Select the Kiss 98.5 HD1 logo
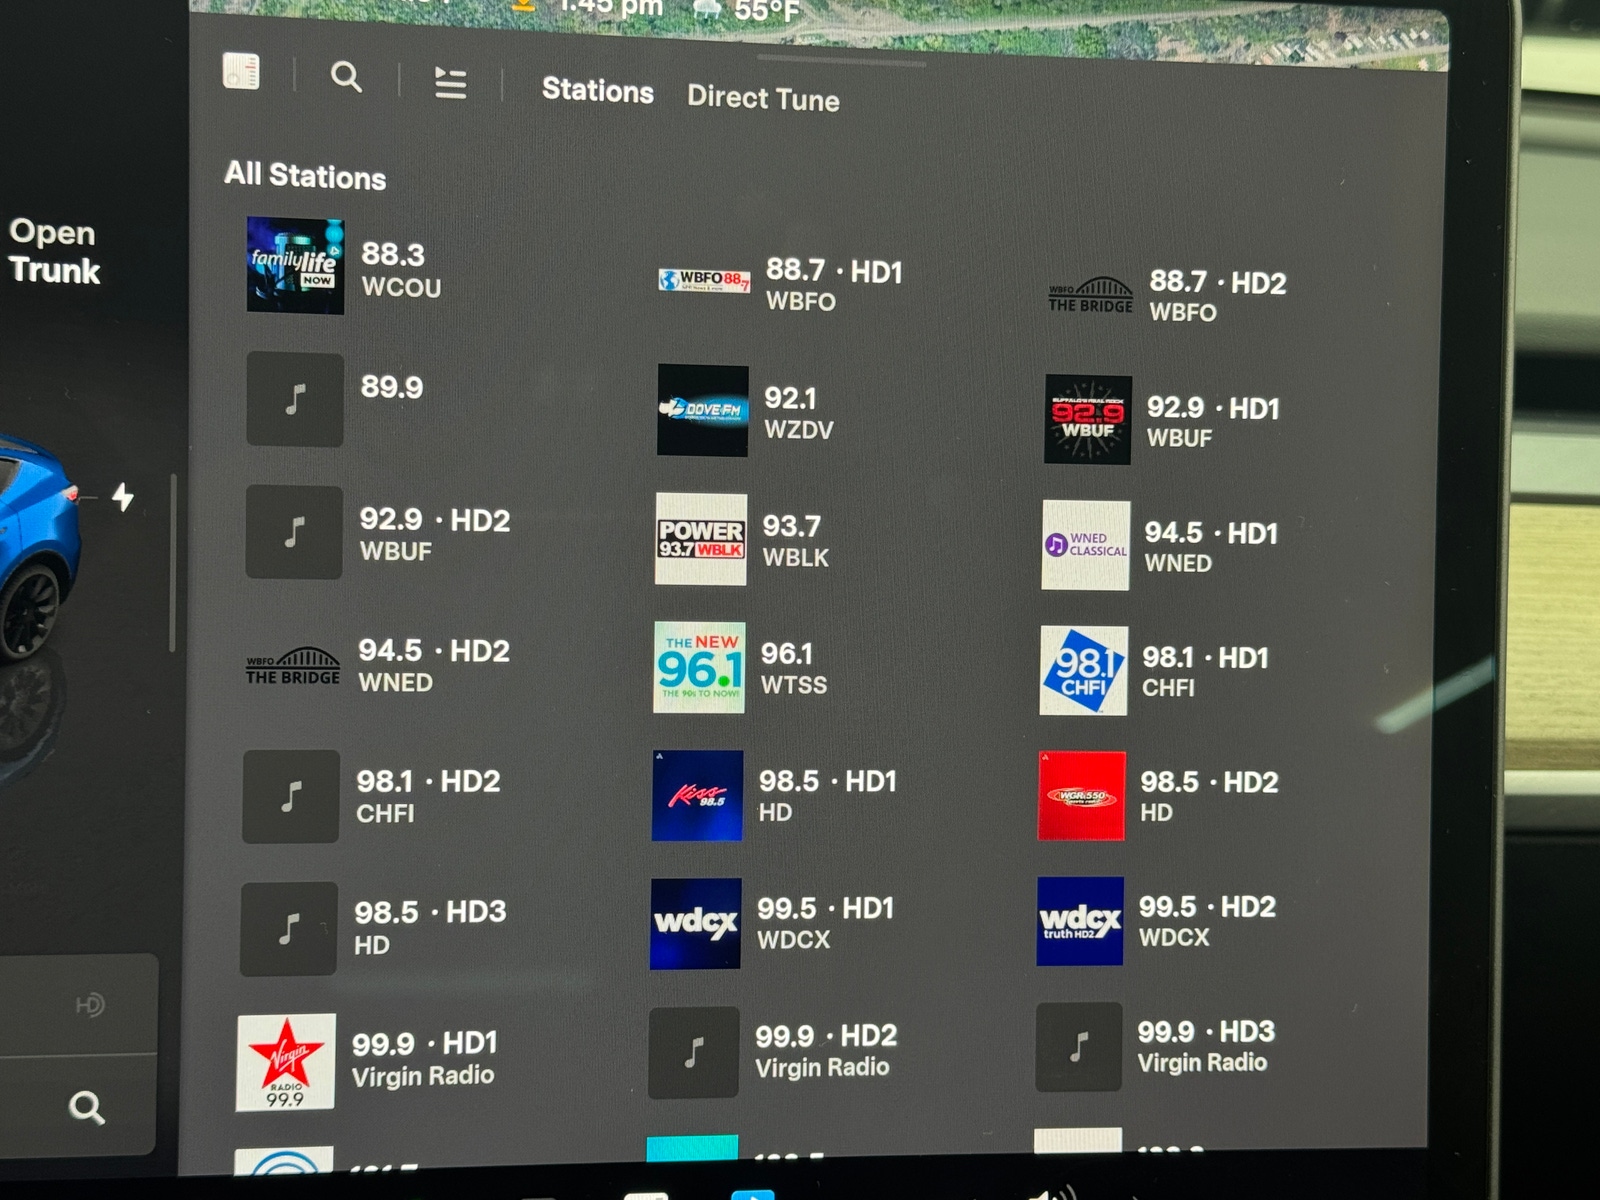 point(698,795)
